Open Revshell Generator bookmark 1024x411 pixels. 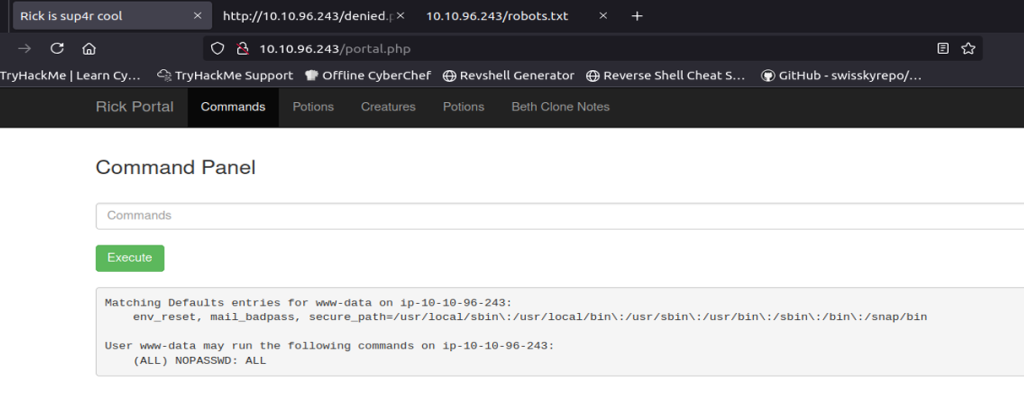(509, 75)
